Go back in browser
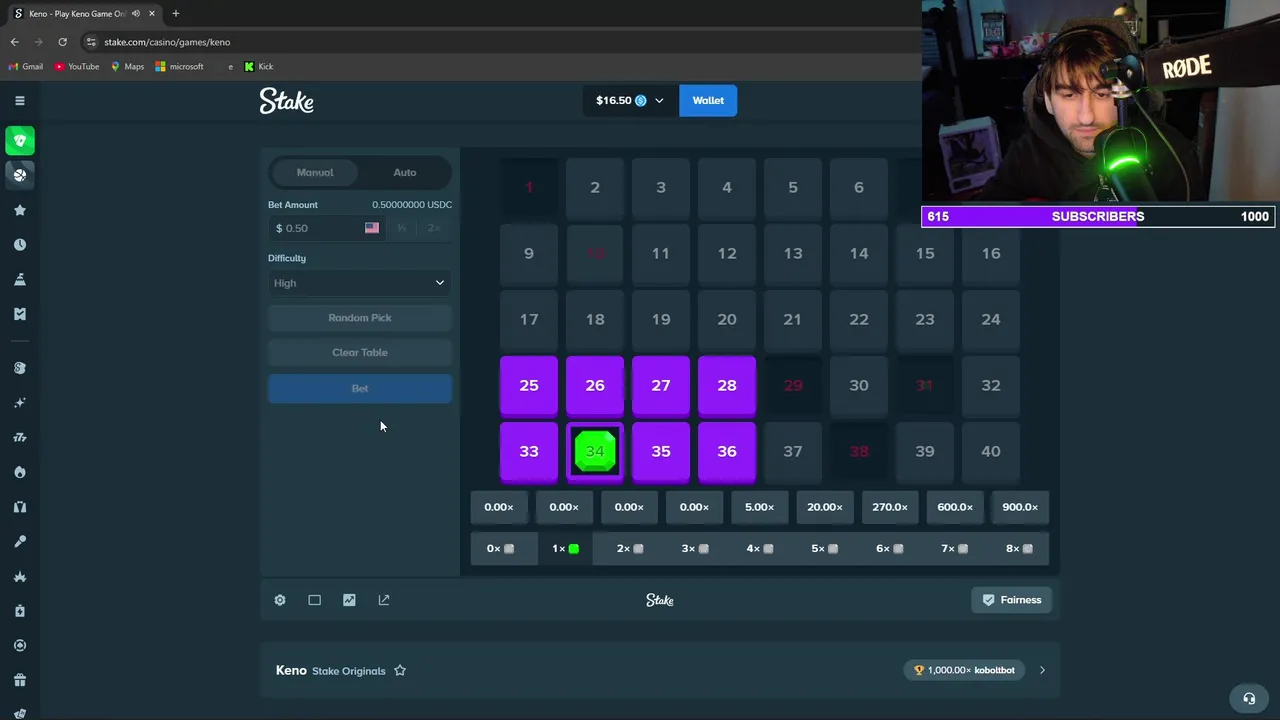The width and height of the screenshot is (1280, 720). (x=14, y=42)
